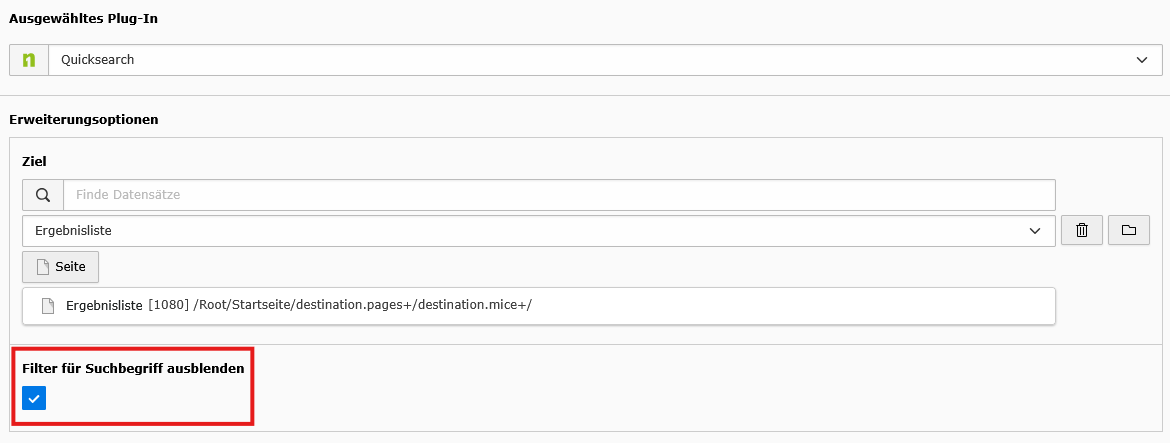Open the Quicksearch plug-in dropdown
The height and width of the screenshot is (443, 1170).
coord(590,60)
